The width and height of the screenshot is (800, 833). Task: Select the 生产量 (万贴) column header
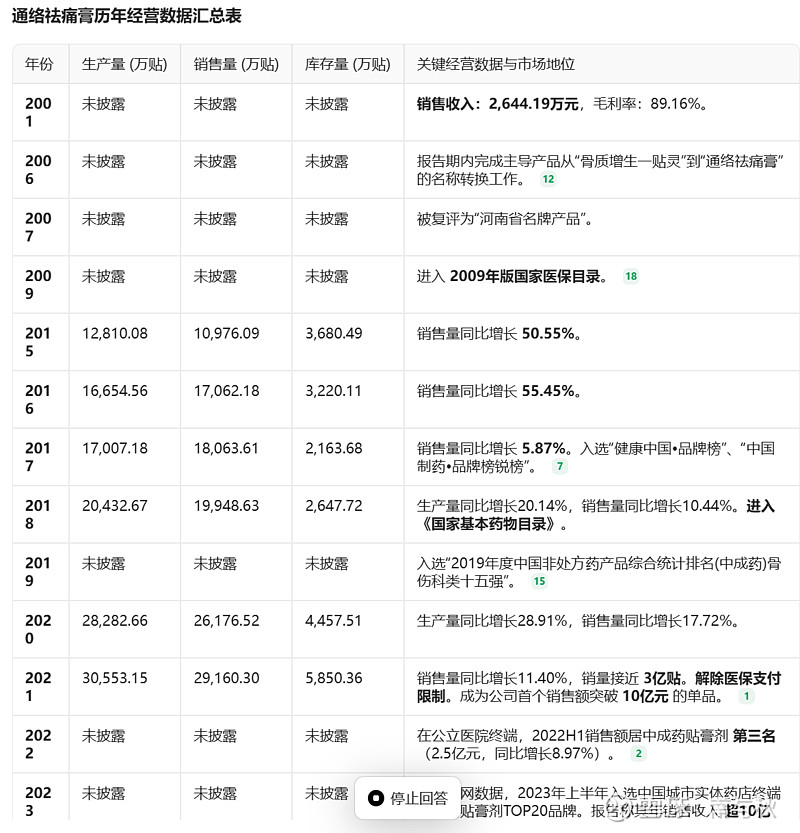[x=124, y=64]
